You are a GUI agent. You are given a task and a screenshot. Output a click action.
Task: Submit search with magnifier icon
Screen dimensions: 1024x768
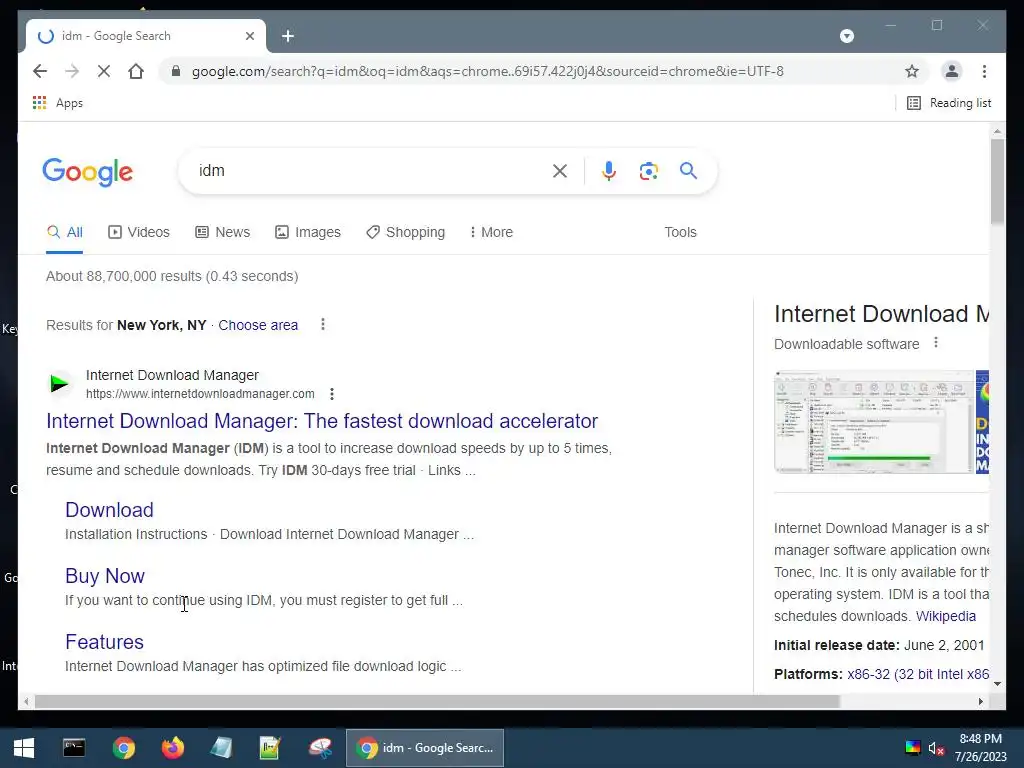(688, 171)
